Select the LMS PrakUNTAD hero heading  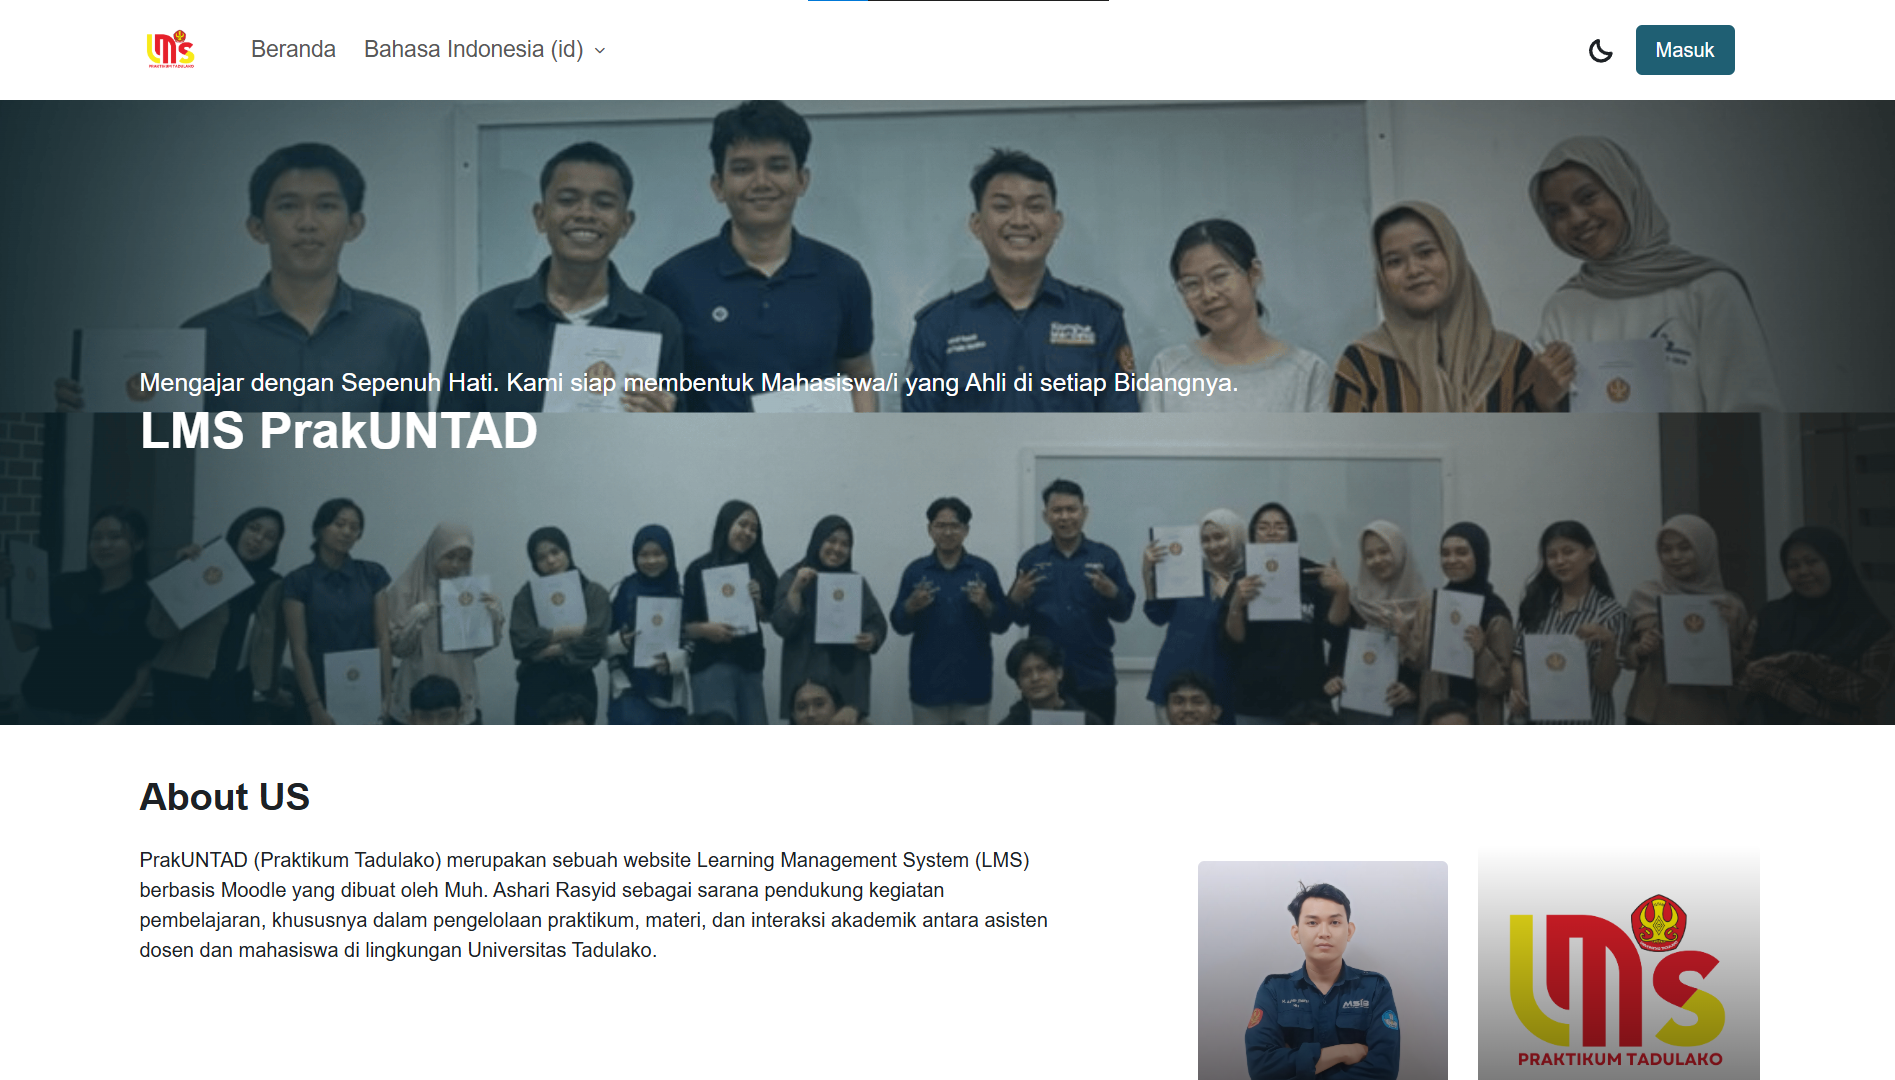(339, 431)
